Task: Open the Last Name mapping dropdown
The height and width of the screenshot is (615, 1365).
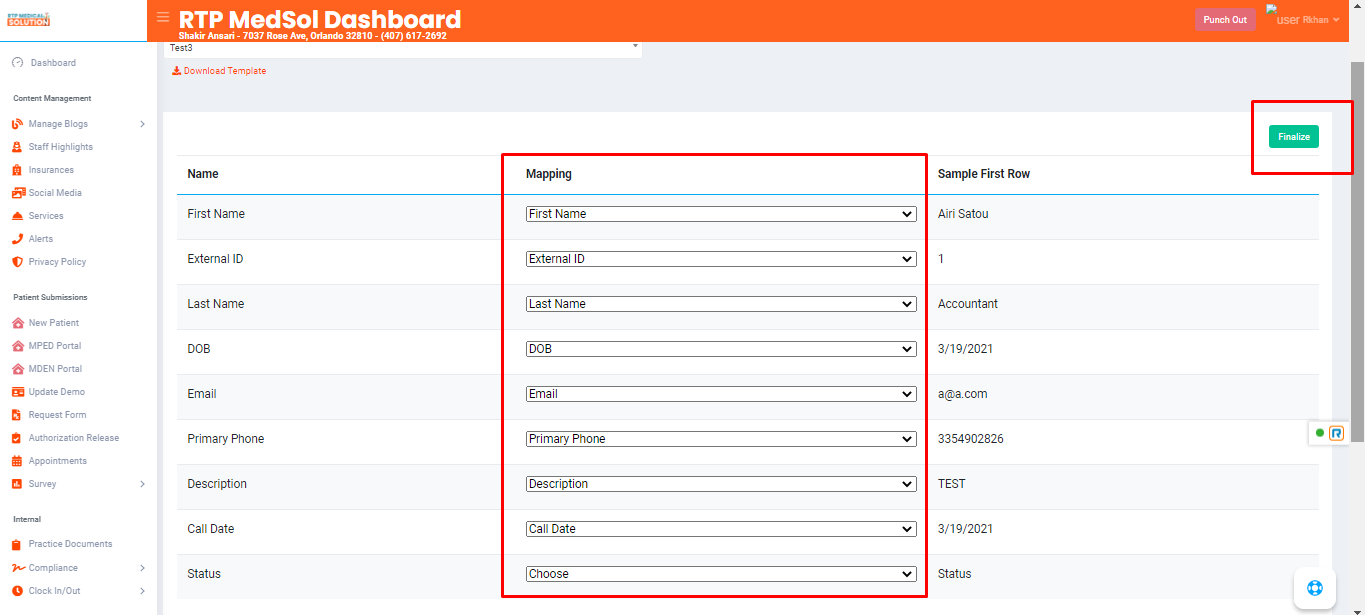Action: point(721,304)
